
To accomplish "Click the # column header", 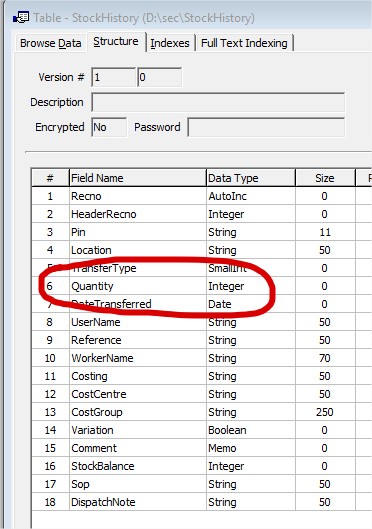I will (x=50, y=178).
